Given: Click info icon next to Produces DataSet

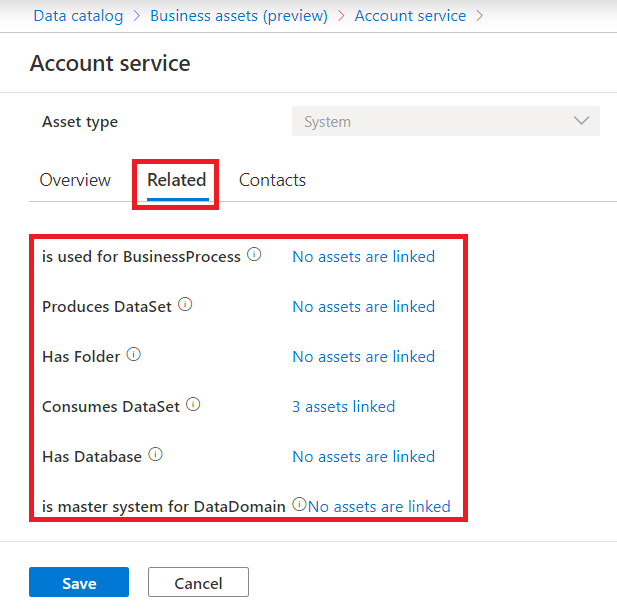Looking at the screenshot, I should point(185,305).
